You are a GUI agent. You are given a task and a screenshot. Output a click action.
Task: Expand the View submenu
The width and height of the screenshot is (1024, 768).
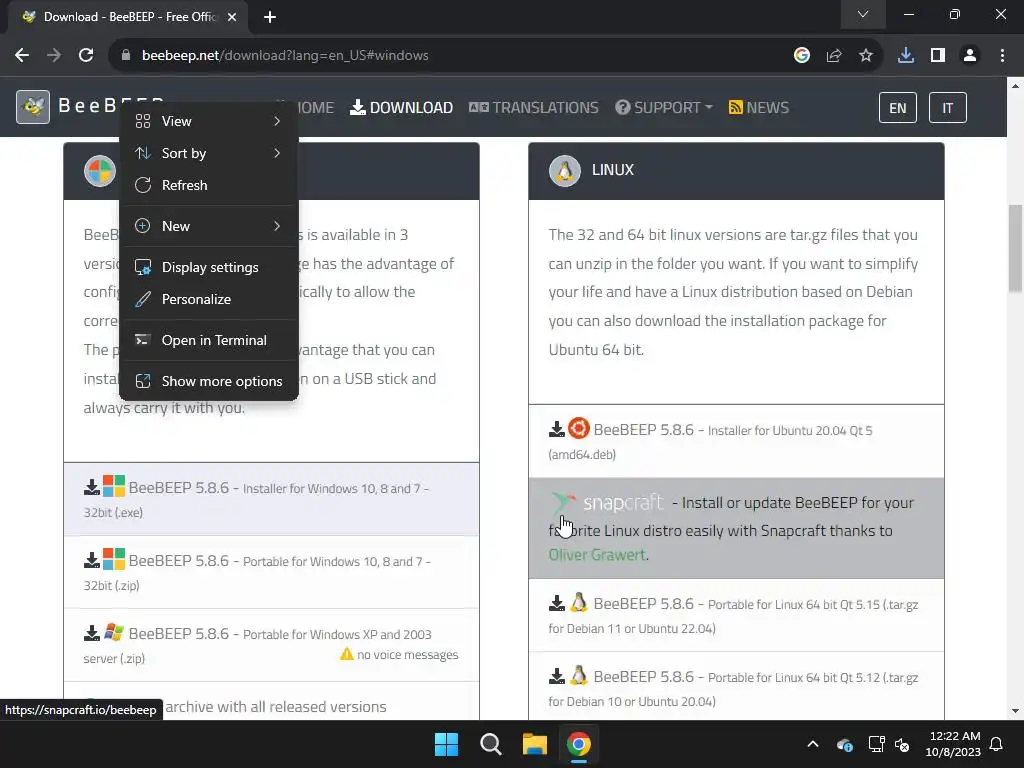pyautogui.click(x=209, y=121)
